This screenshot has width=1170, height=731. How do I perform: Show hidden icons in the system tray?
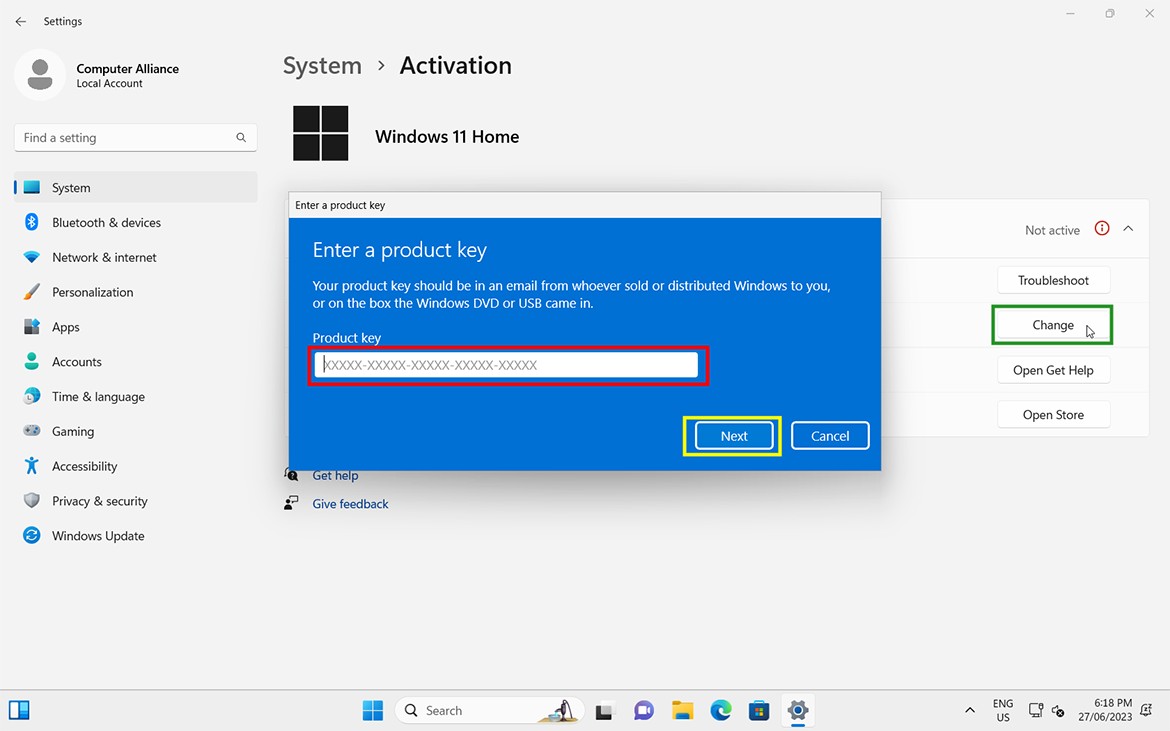pos(969,710)
